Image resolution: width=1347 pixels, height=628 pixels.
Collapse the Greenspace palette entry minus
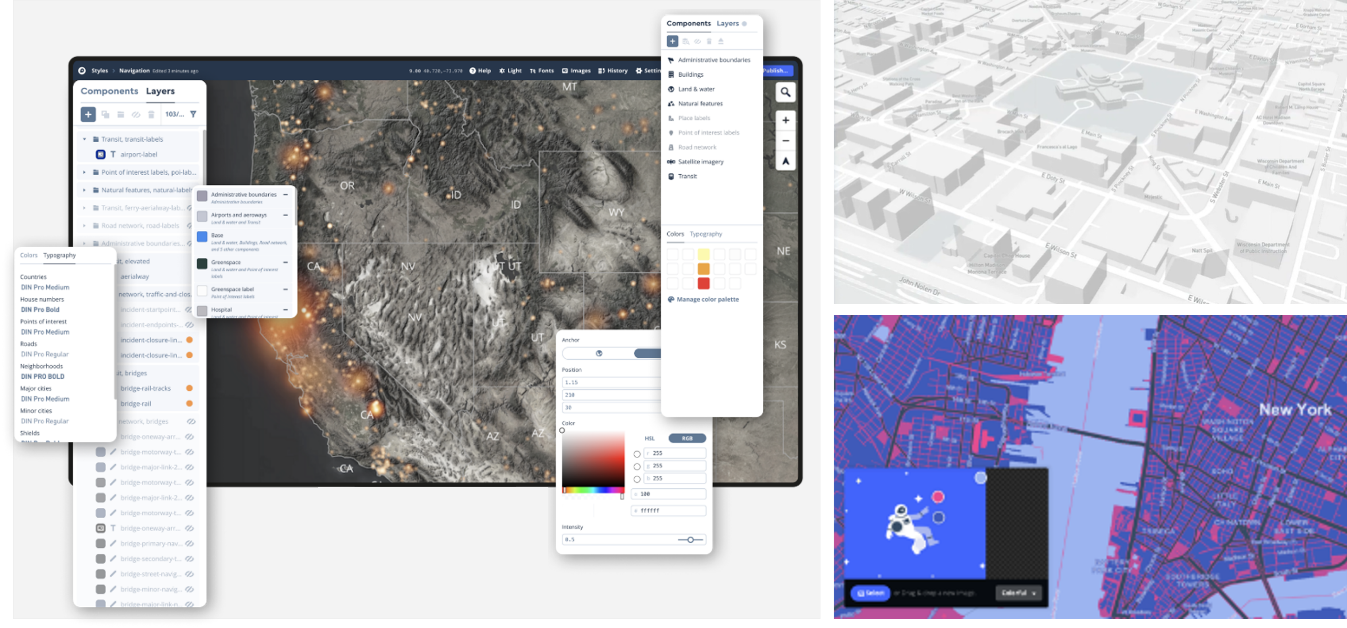[x=285, y=262]
